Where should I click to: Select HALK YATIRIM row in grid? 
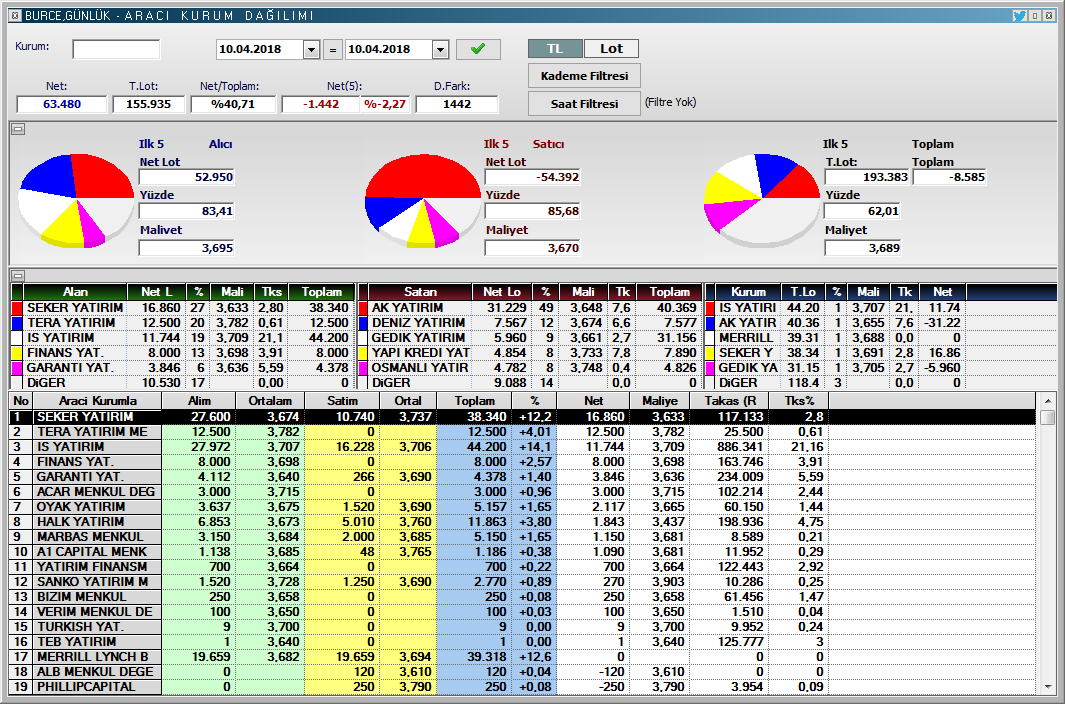coord(522,521)
